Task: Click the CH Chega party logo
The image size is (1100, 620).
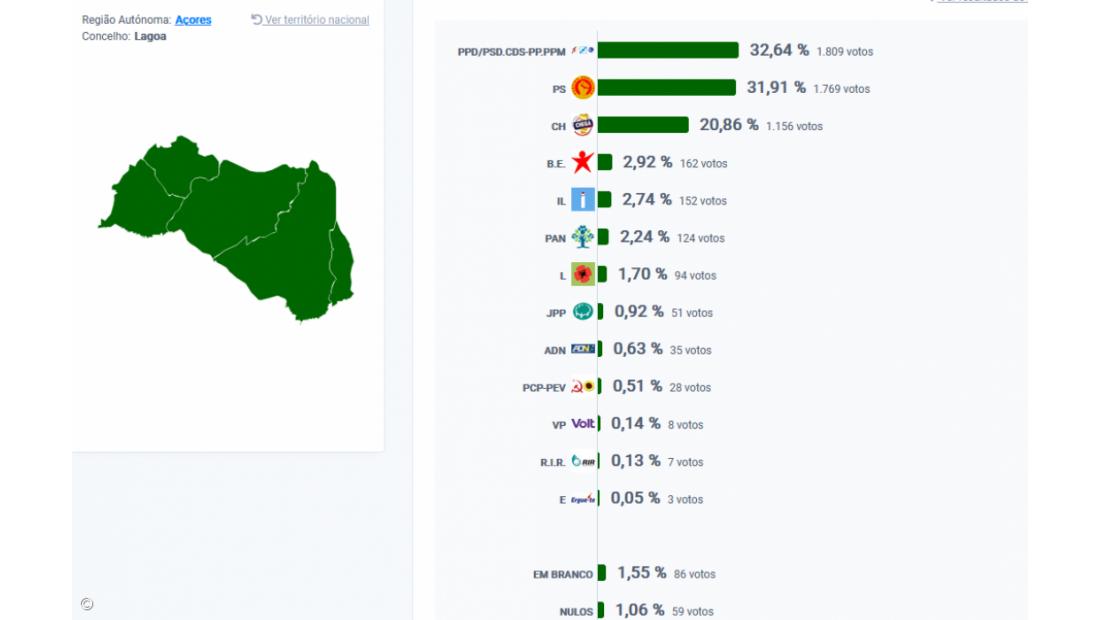Action: click(583, 126)
